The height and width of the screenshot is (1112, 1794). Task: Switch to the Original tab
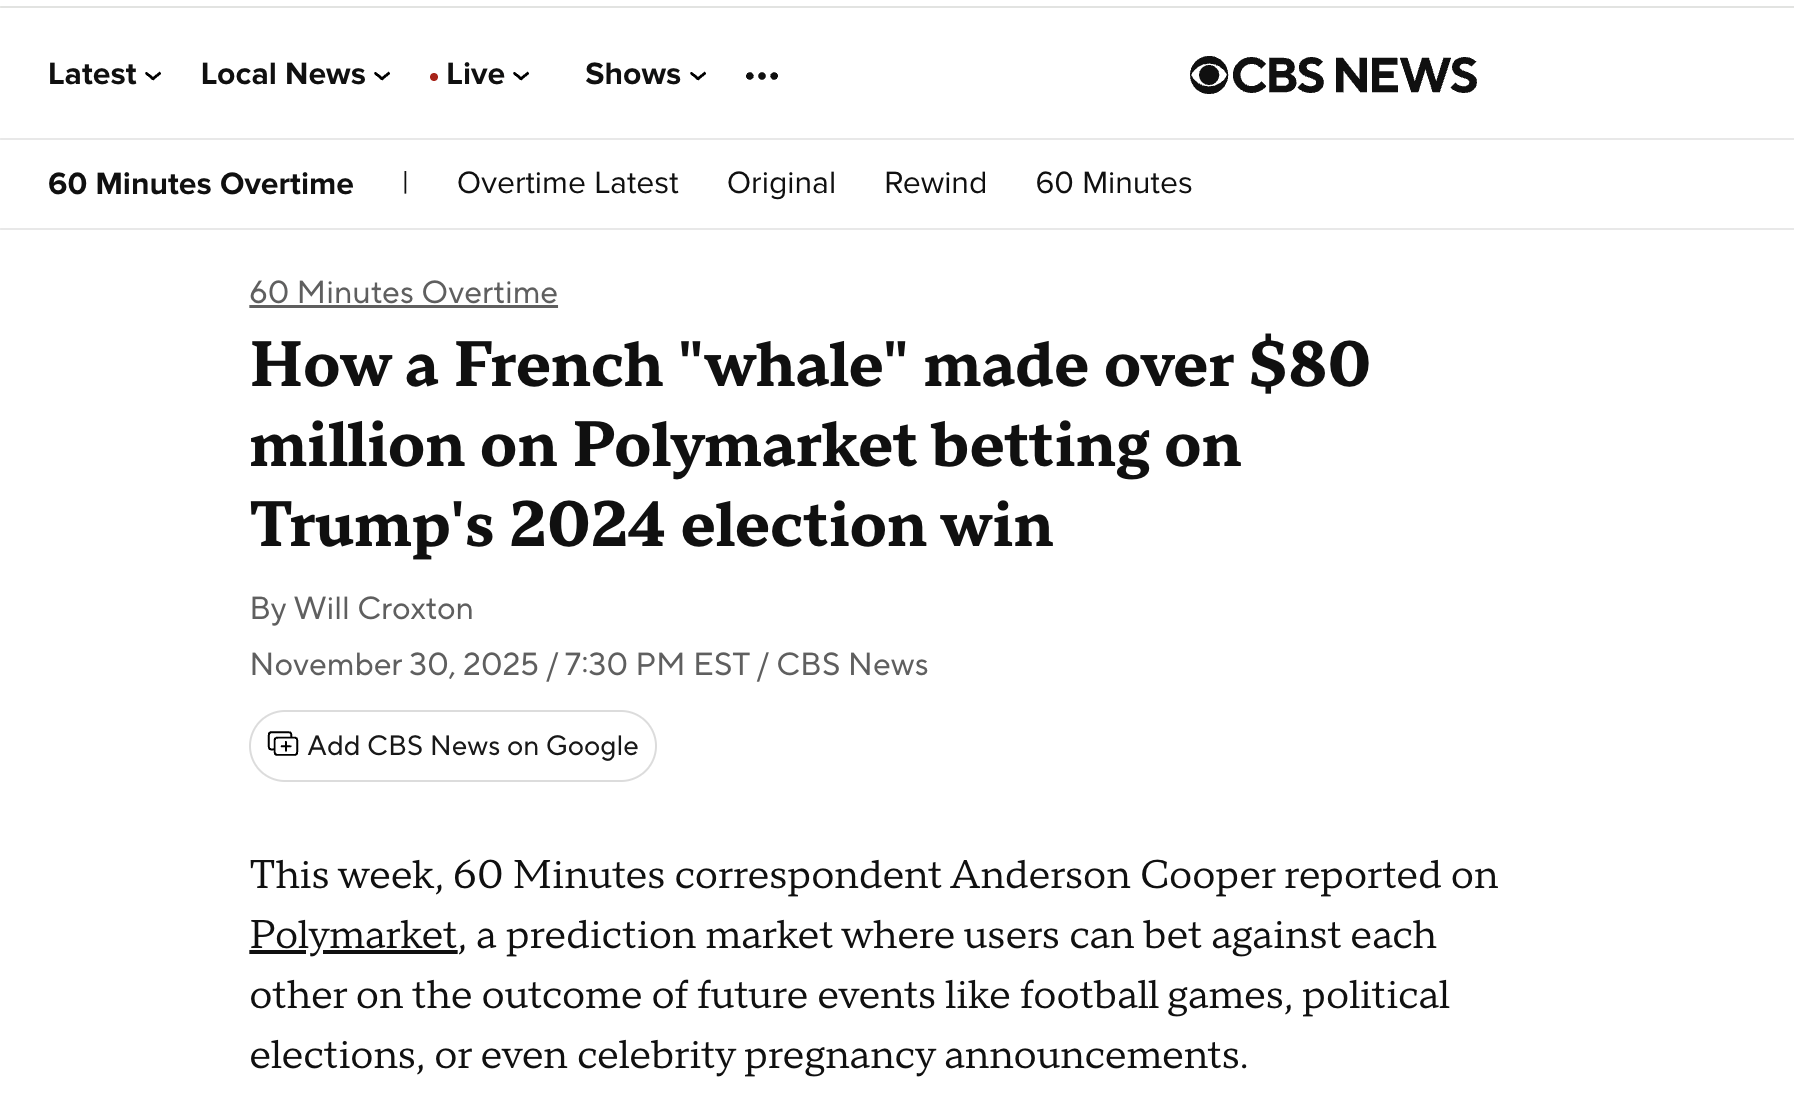point(781,184)
